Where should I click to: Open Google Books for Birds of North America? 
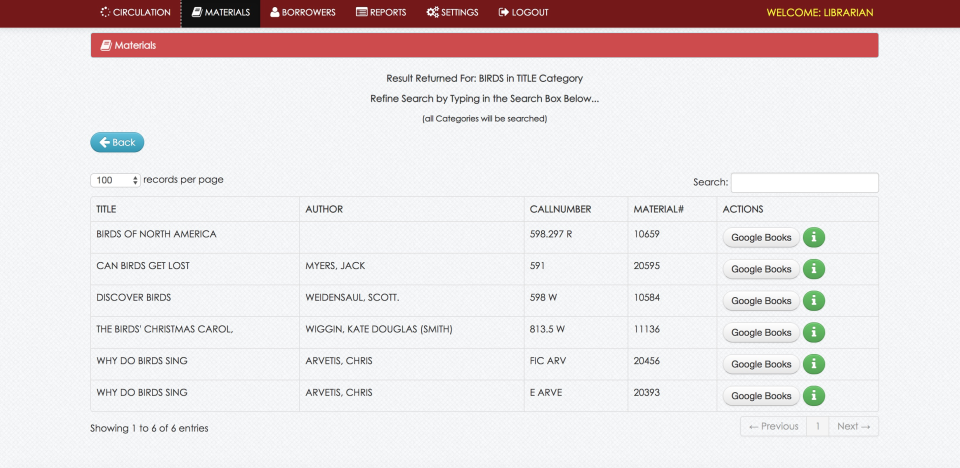761,237
